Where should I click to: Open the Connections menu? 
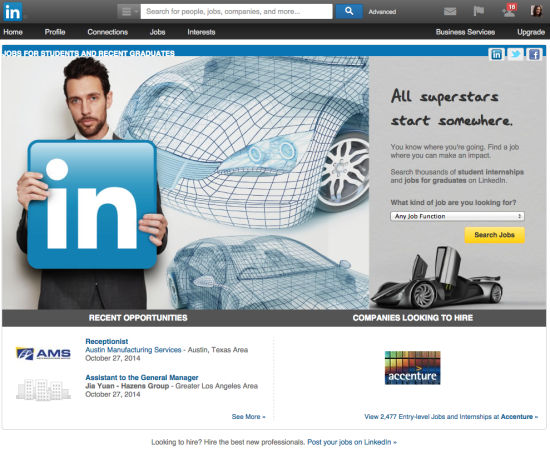point(108,32)
